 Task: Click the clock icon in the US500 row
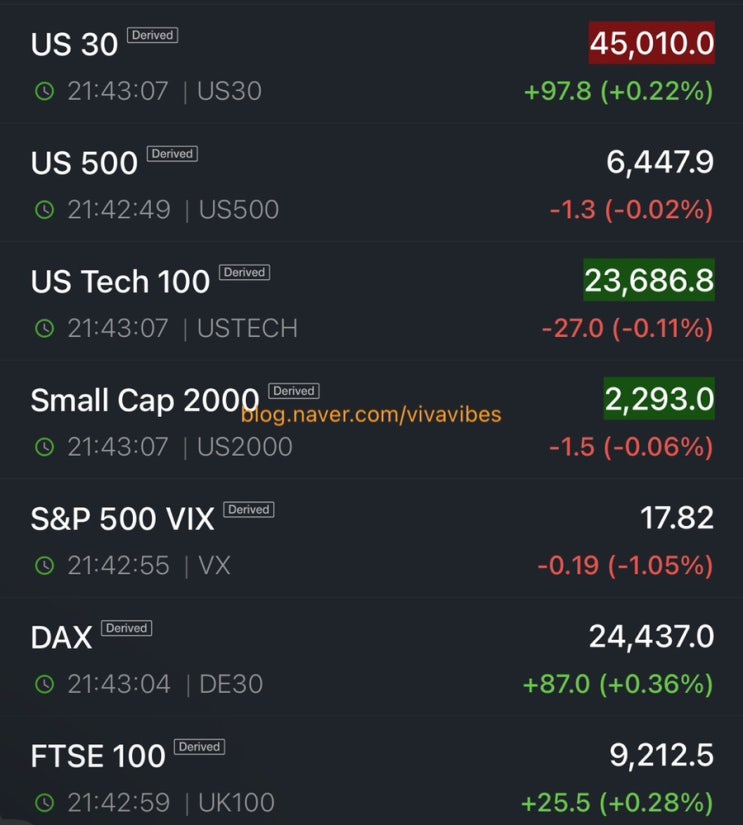click(45, 210)
